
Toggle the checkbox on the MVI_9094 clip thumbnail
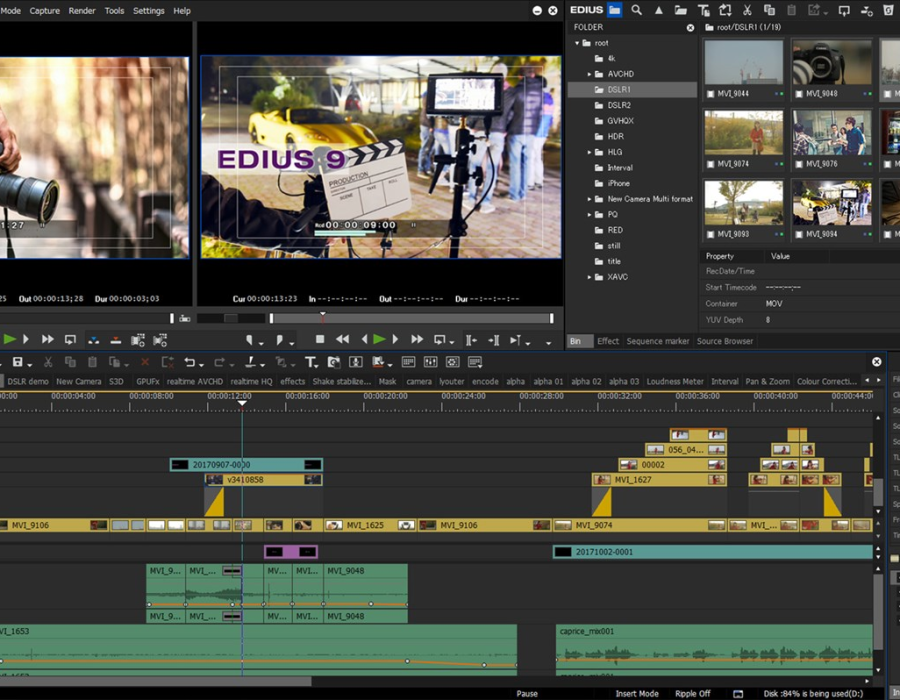[x=799, y=234]
